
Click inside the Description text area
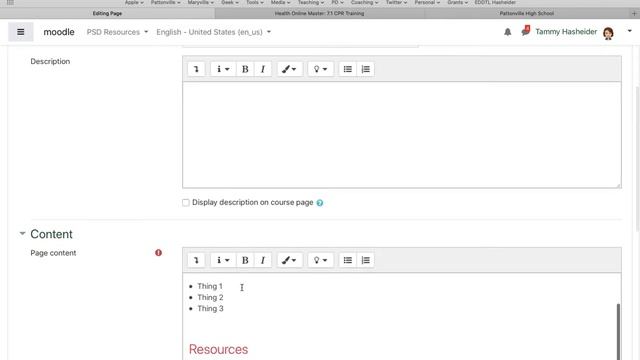coord(402,135)
